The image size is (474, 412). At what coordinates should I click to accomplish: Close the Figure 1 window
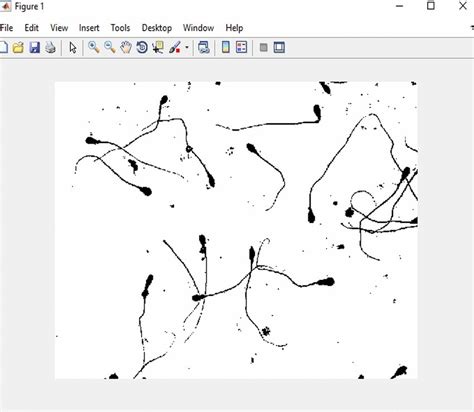[x=463, y=6]
